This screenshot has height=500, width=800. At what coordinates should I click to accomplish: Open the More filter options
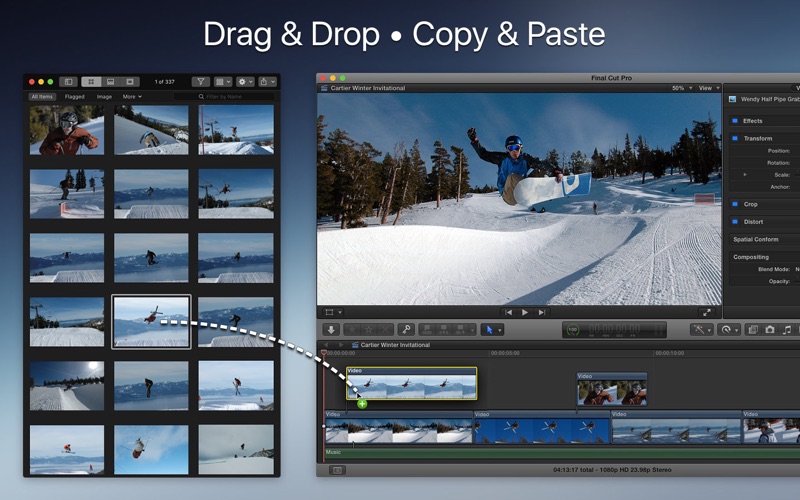click(132, 97)
